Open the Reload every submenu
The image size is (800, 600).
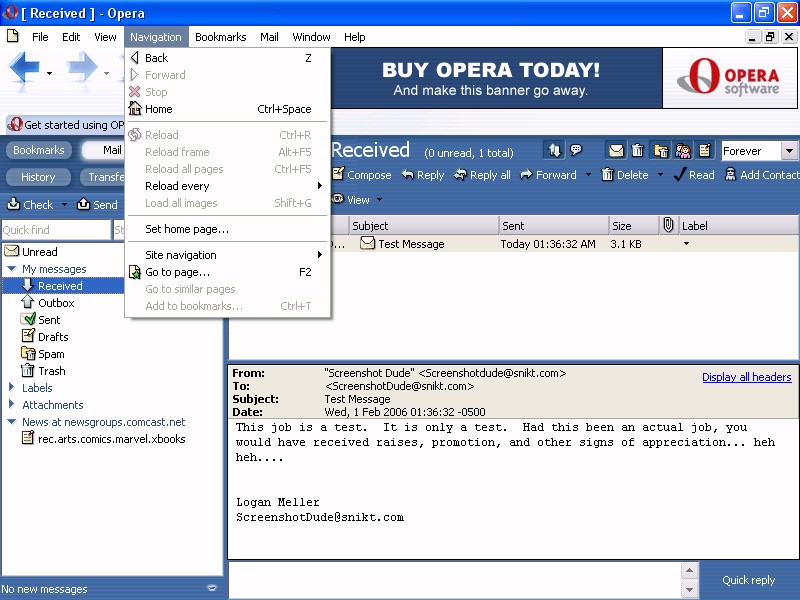click(x=228, y=186)
